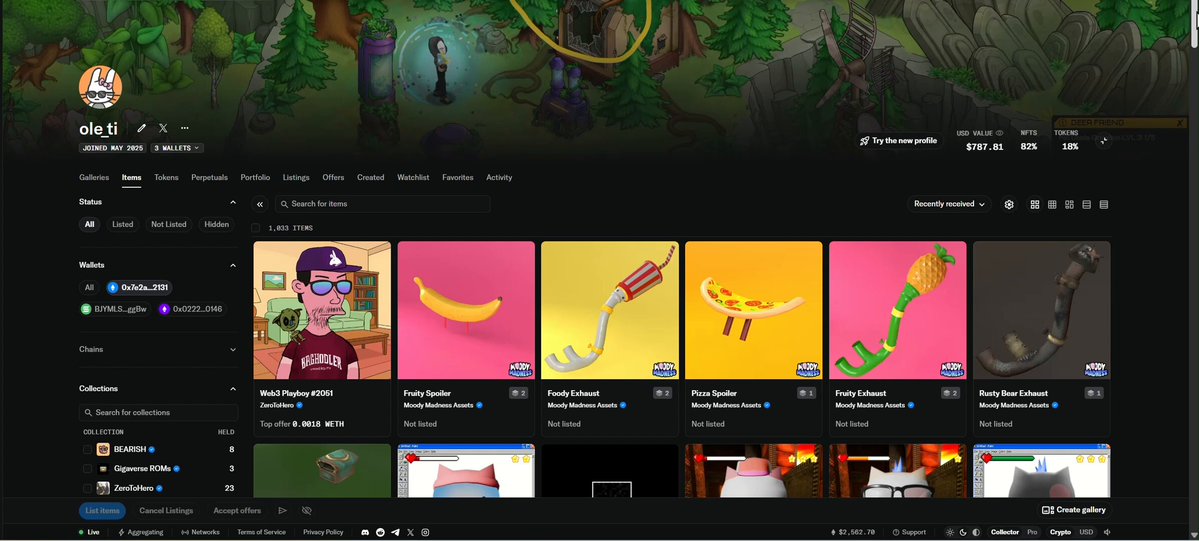Switch to large grid view
This screenshot has height=541, width=1199.
tap(1035, 204)
